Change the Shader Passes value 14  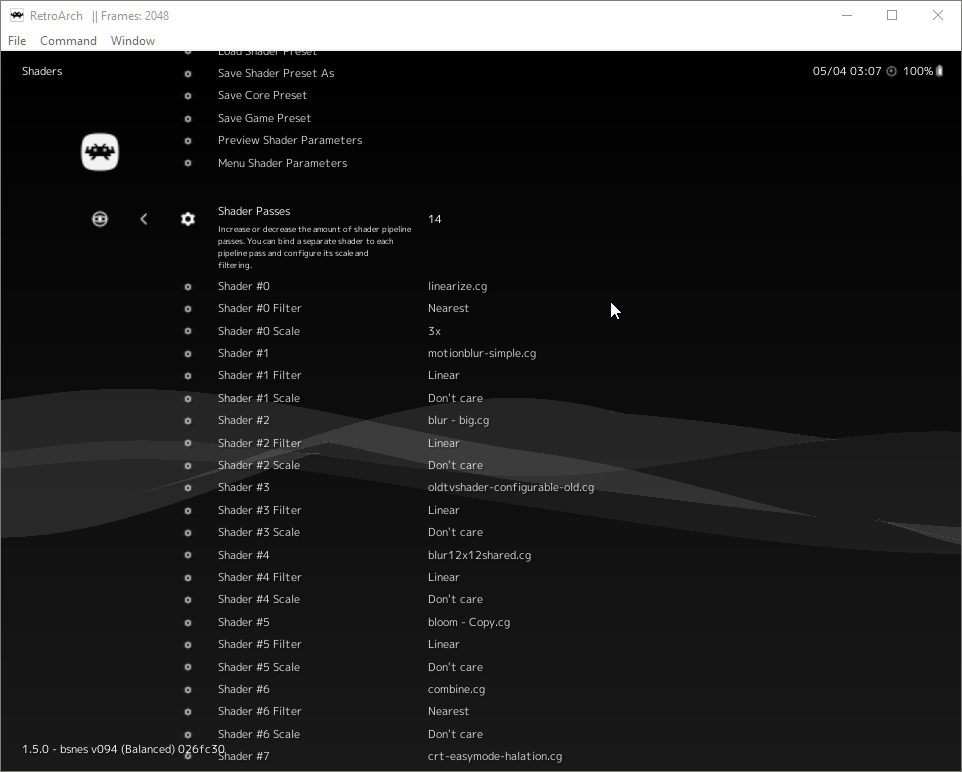click(434, 219)
